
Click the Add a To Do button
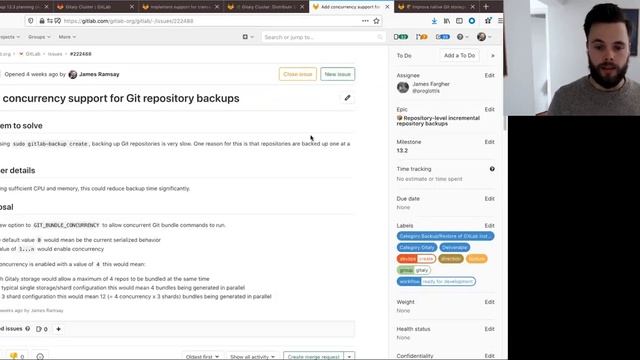tap(459, 56)
